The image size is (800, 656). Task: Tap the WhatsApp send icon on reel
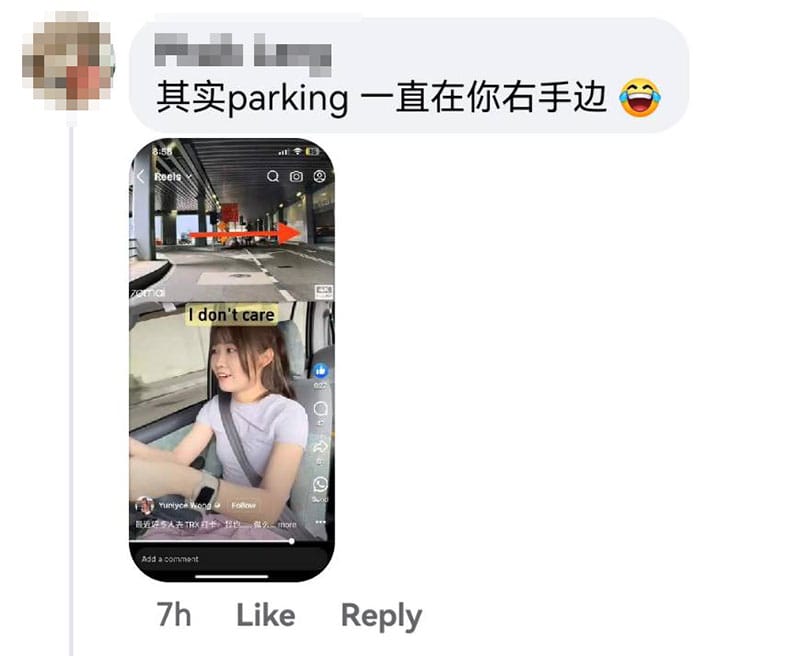coord(320,484)
